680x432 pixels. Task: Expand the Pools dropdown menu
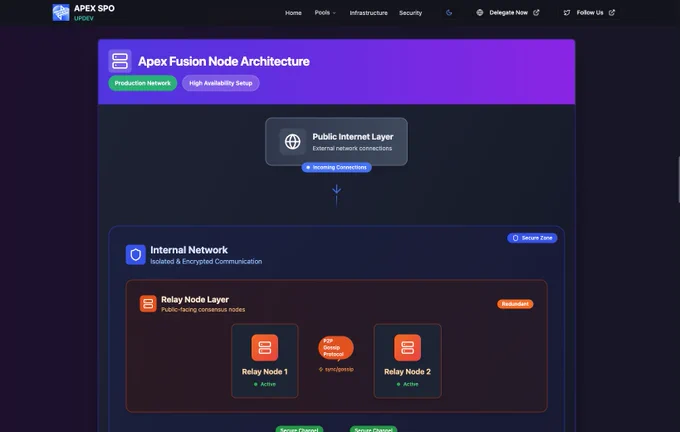tap(325, 13)
